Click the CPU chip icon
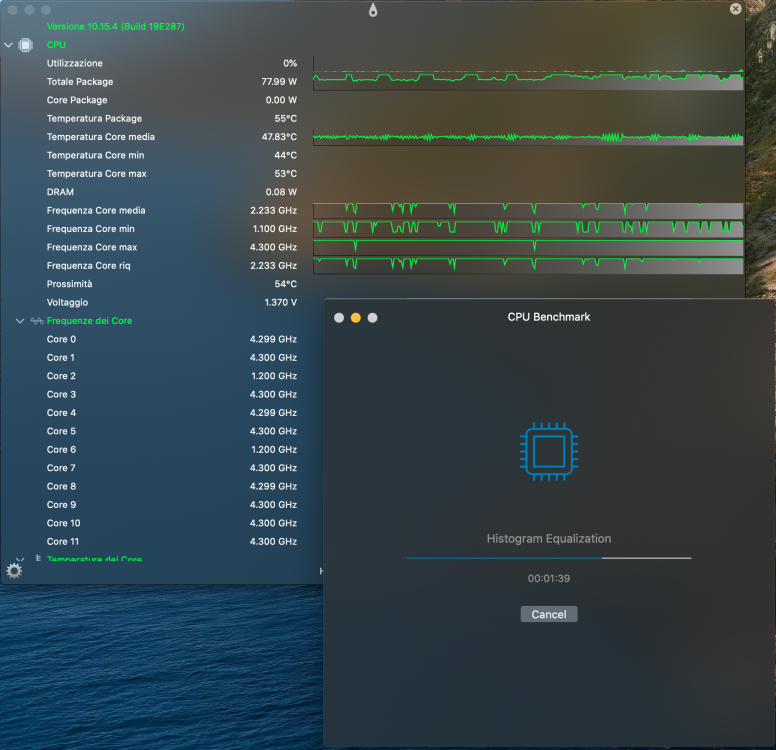The image size is (776, 750). click(x=25, y=45)
